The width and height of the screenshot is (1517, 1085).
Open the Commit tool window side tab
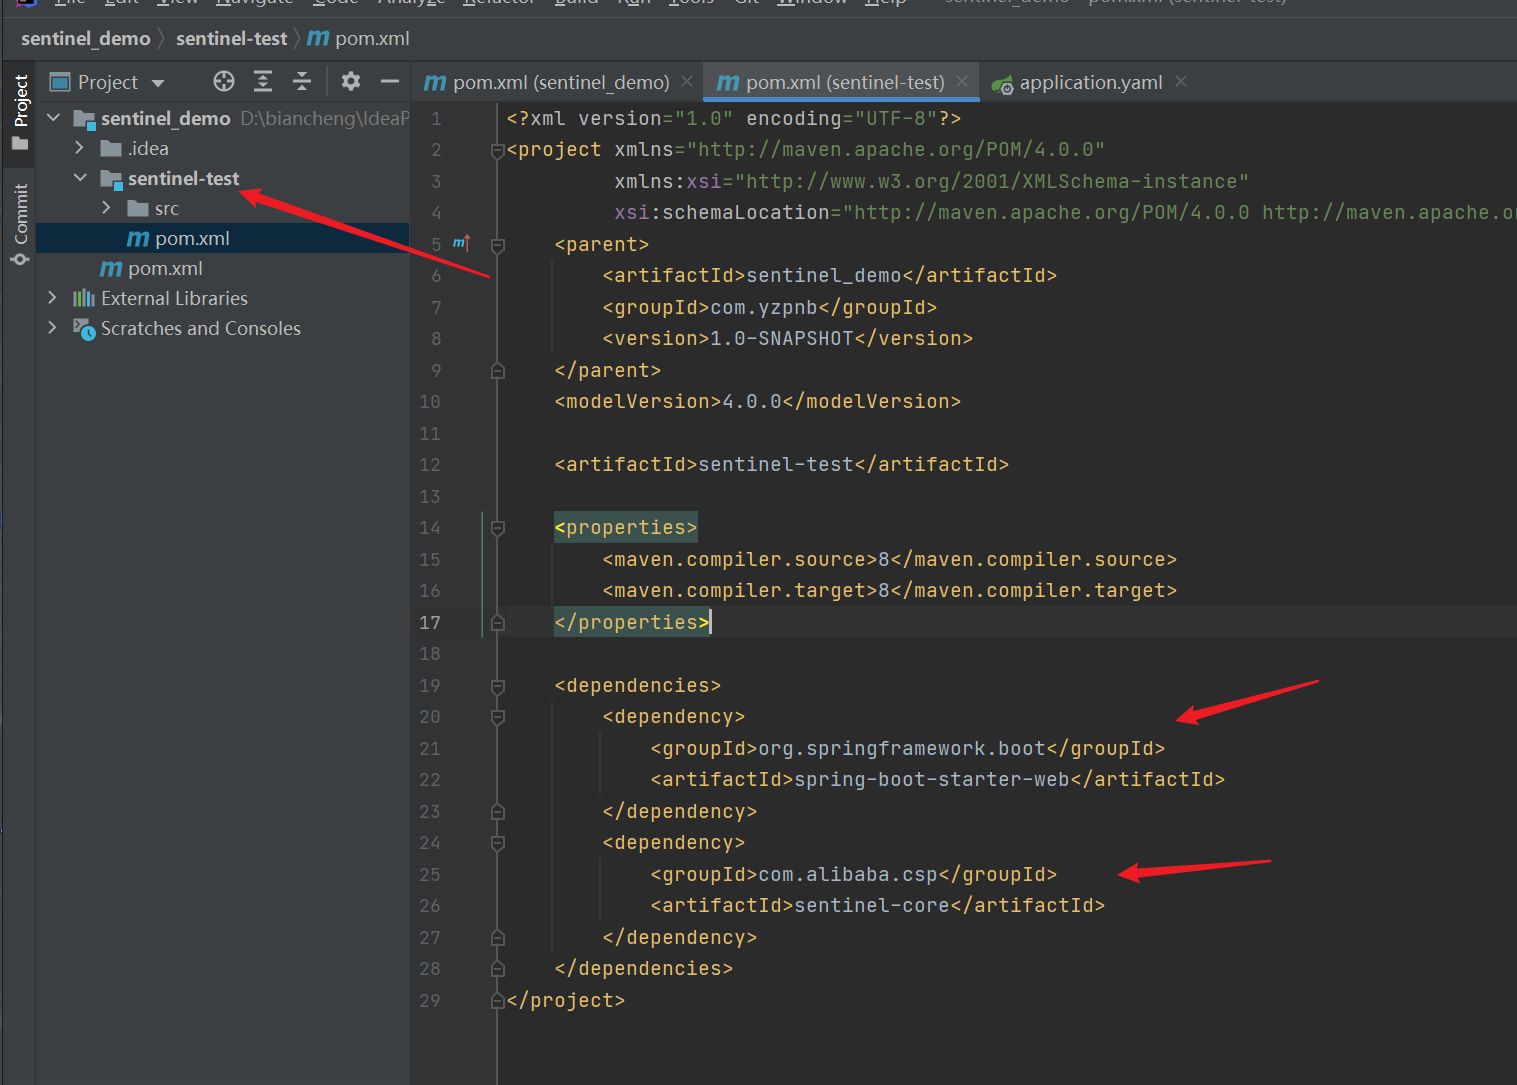(19, 225)
